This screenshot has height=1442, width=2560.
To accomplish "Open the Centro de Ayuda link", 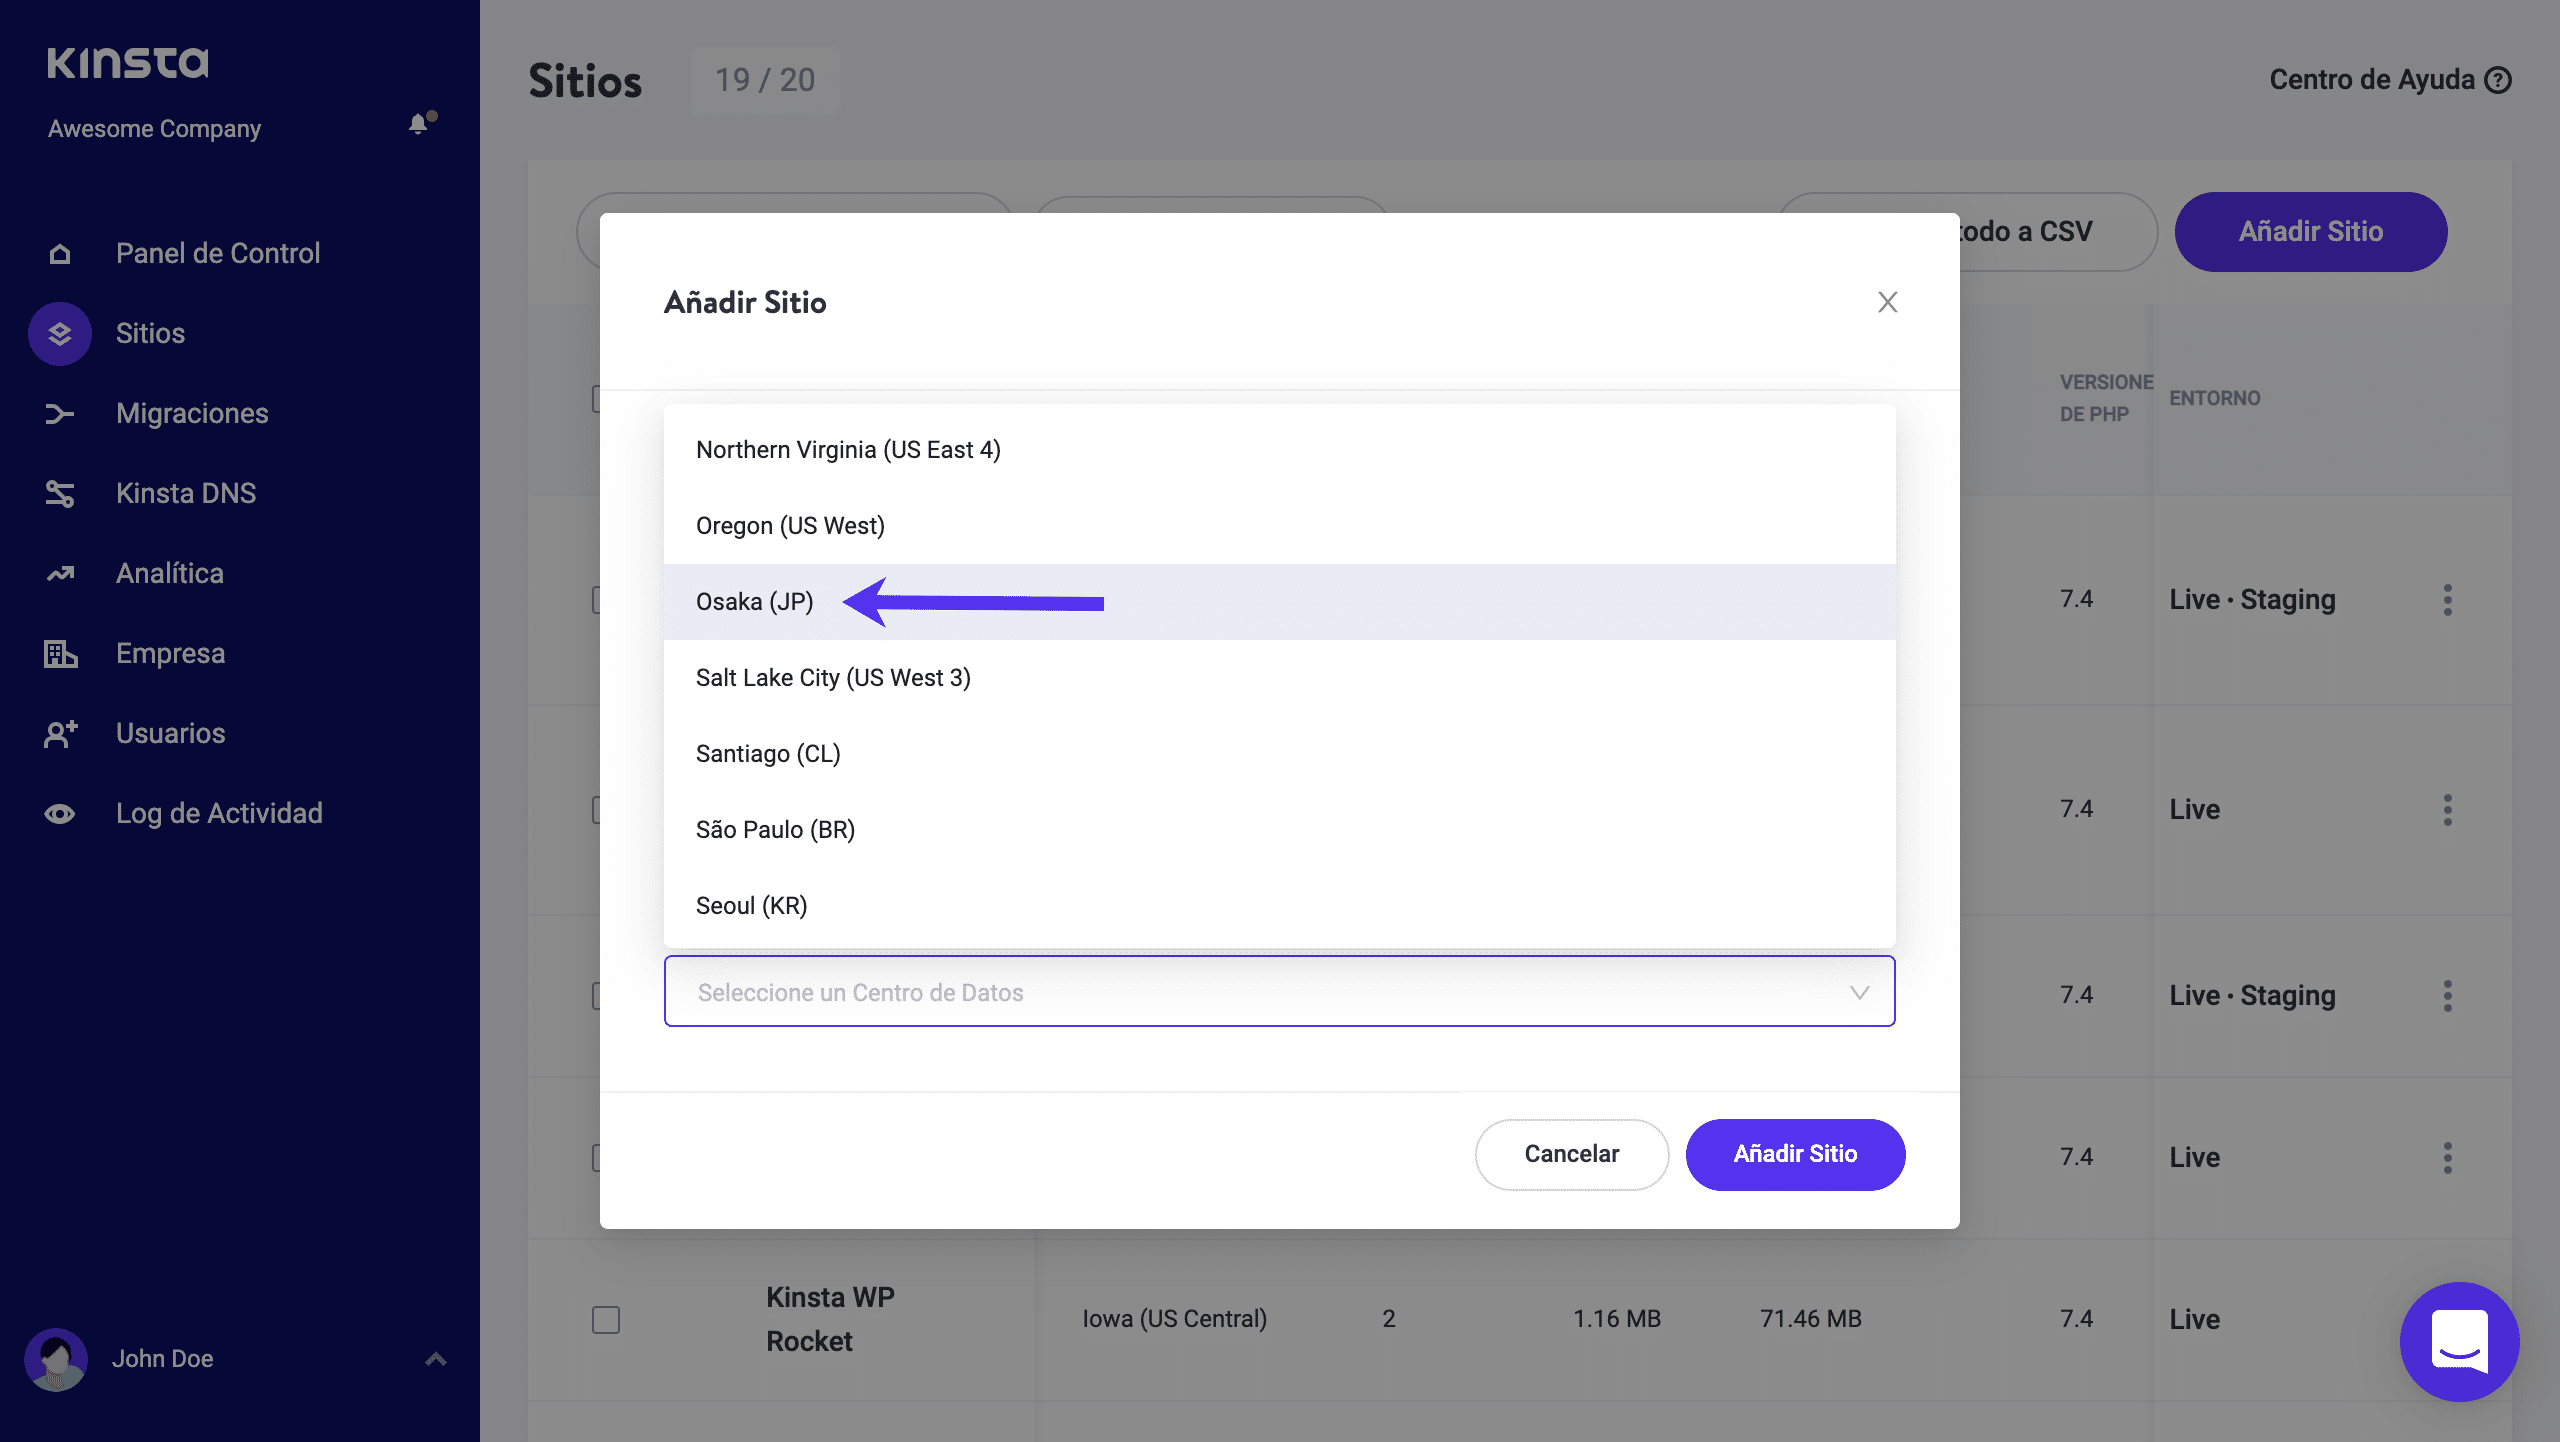I will (x=2389, y=80).
